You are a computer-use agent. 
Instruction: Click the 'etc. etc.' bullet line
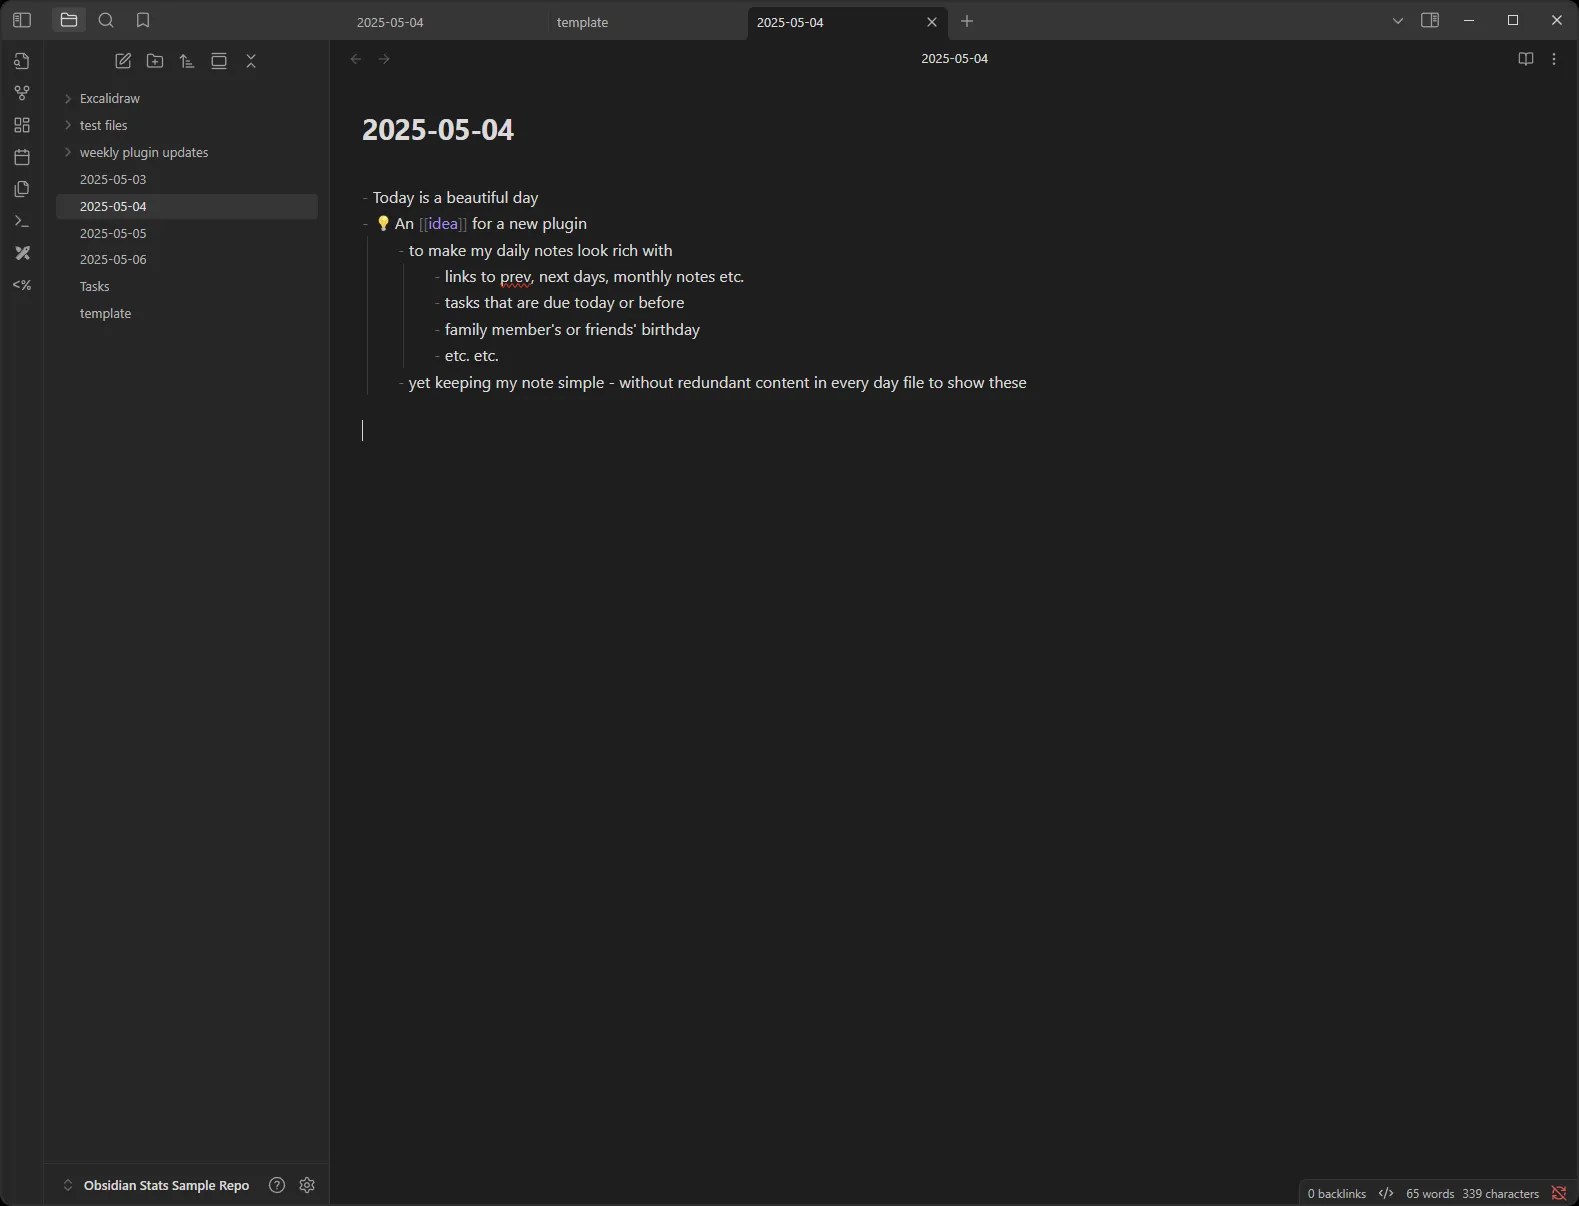[471, 356]
